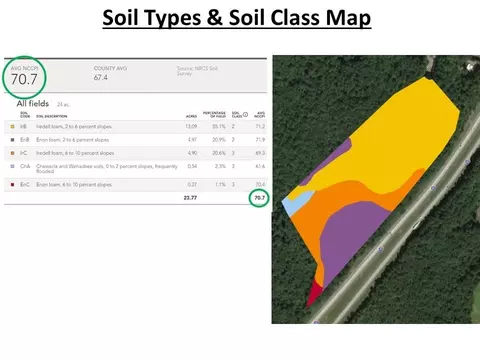Select the red EnC legend swatch
The width and height of the screenshot is (480, 360).
[13, 184]
